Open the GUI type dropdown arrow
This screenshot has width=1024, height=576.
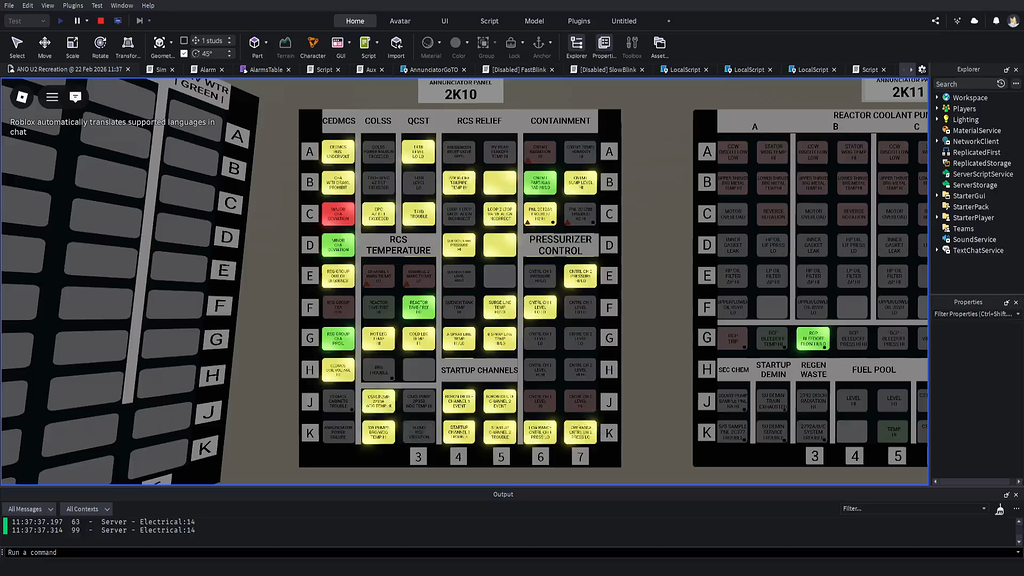349,42
